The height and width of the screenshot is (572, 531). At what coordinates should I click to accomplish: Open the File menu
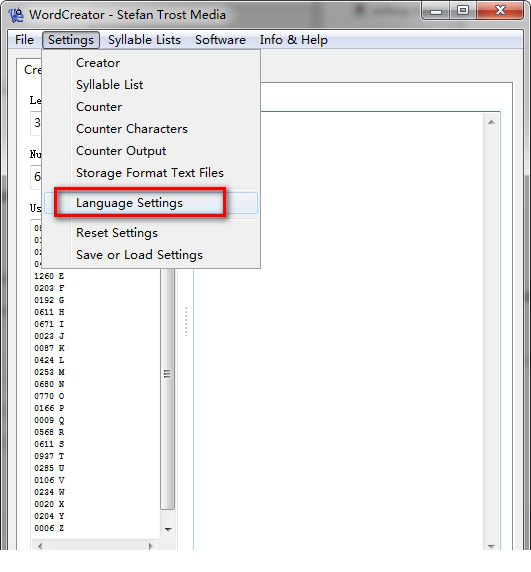[x=24, y=40]
